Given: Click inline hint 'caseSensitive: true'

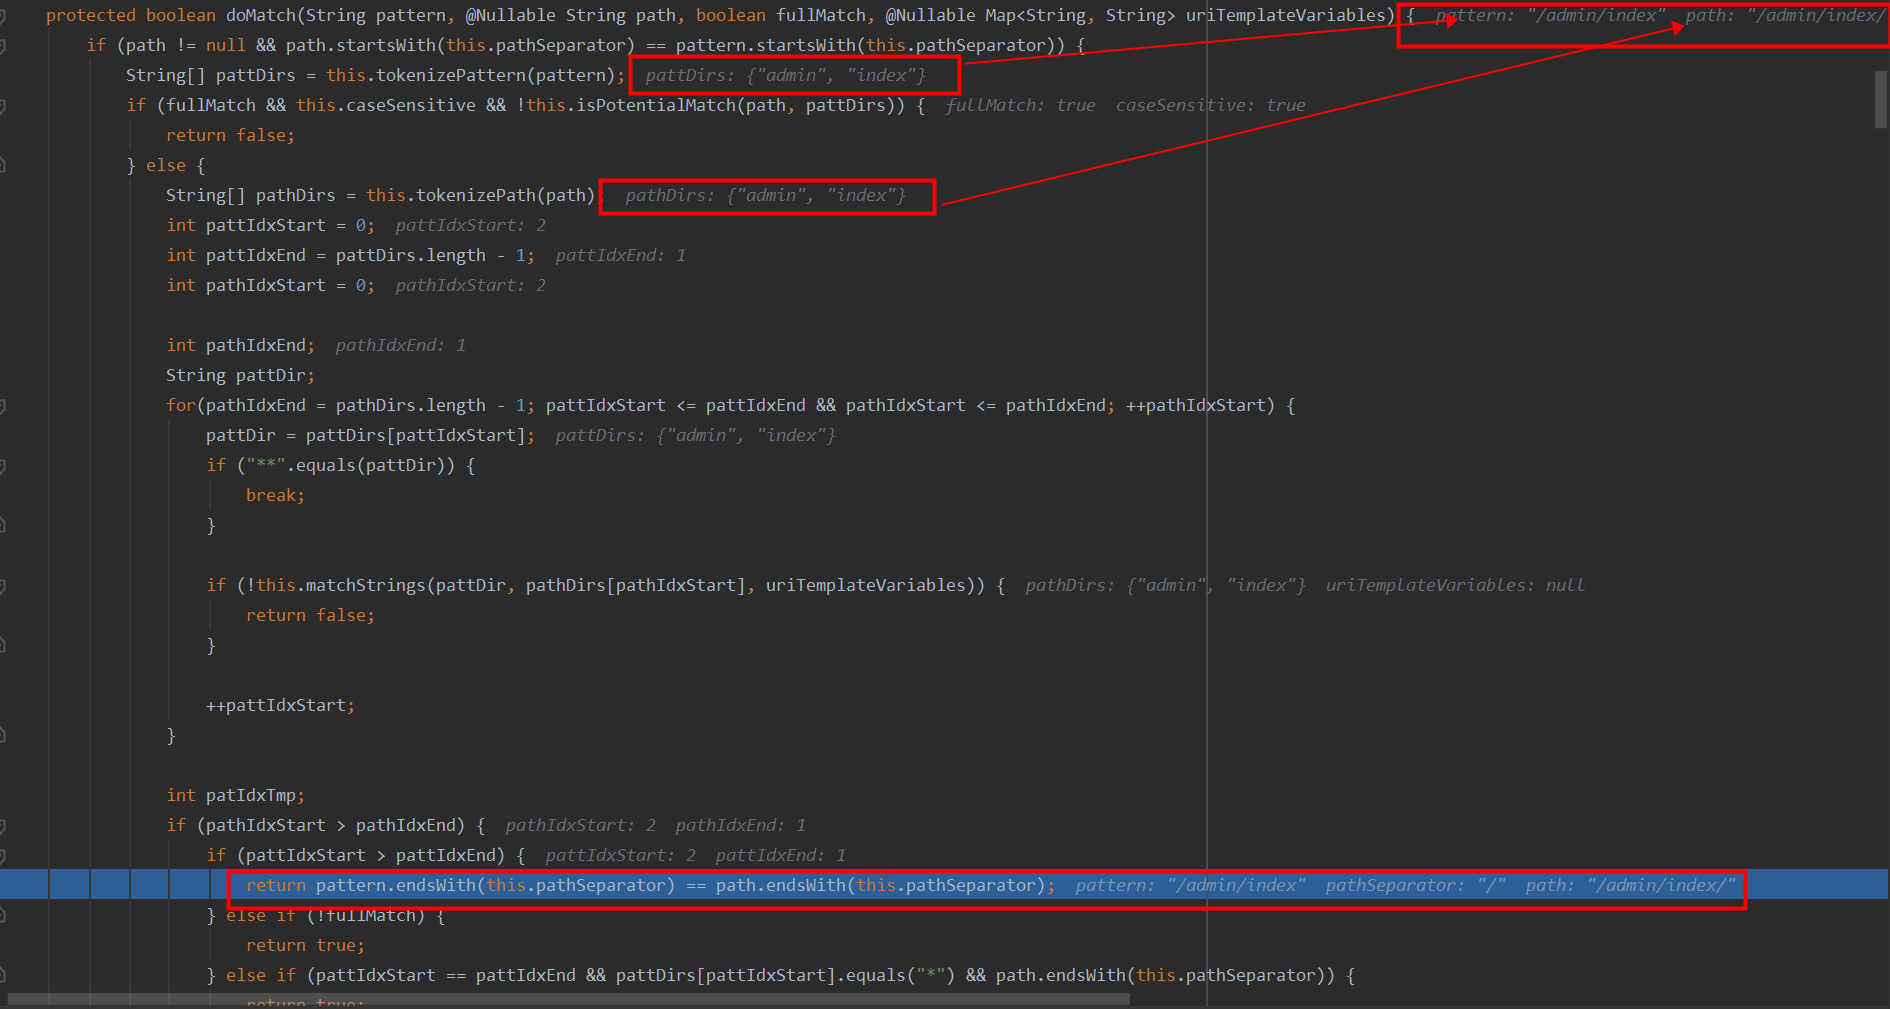Looking at the screenshot, I should [x=1210, y=106].
